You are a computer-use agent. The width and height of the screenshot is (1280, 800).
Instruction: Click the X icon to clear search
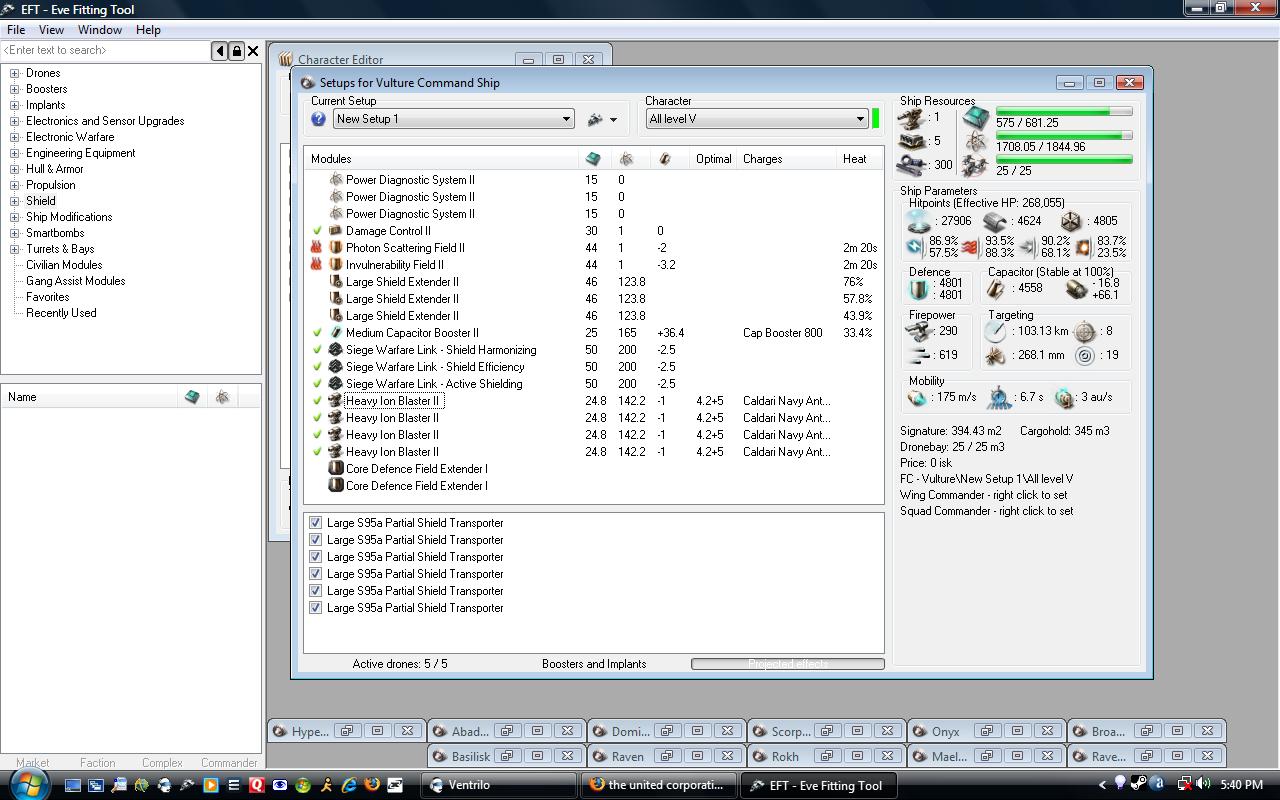click(253, 51)
